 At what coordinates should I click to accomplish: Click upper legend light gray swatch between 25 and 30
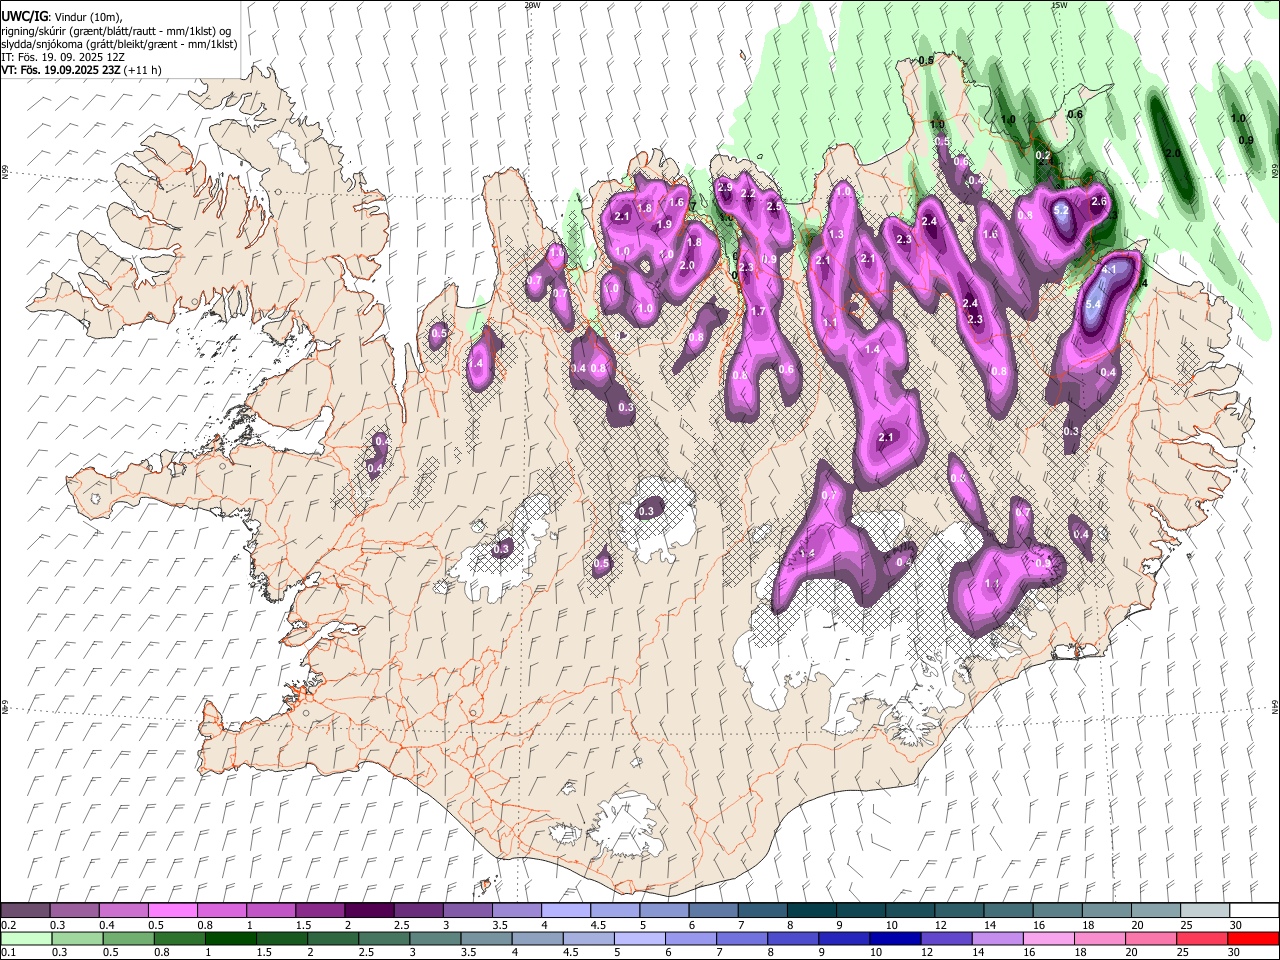pos(1205,910)
